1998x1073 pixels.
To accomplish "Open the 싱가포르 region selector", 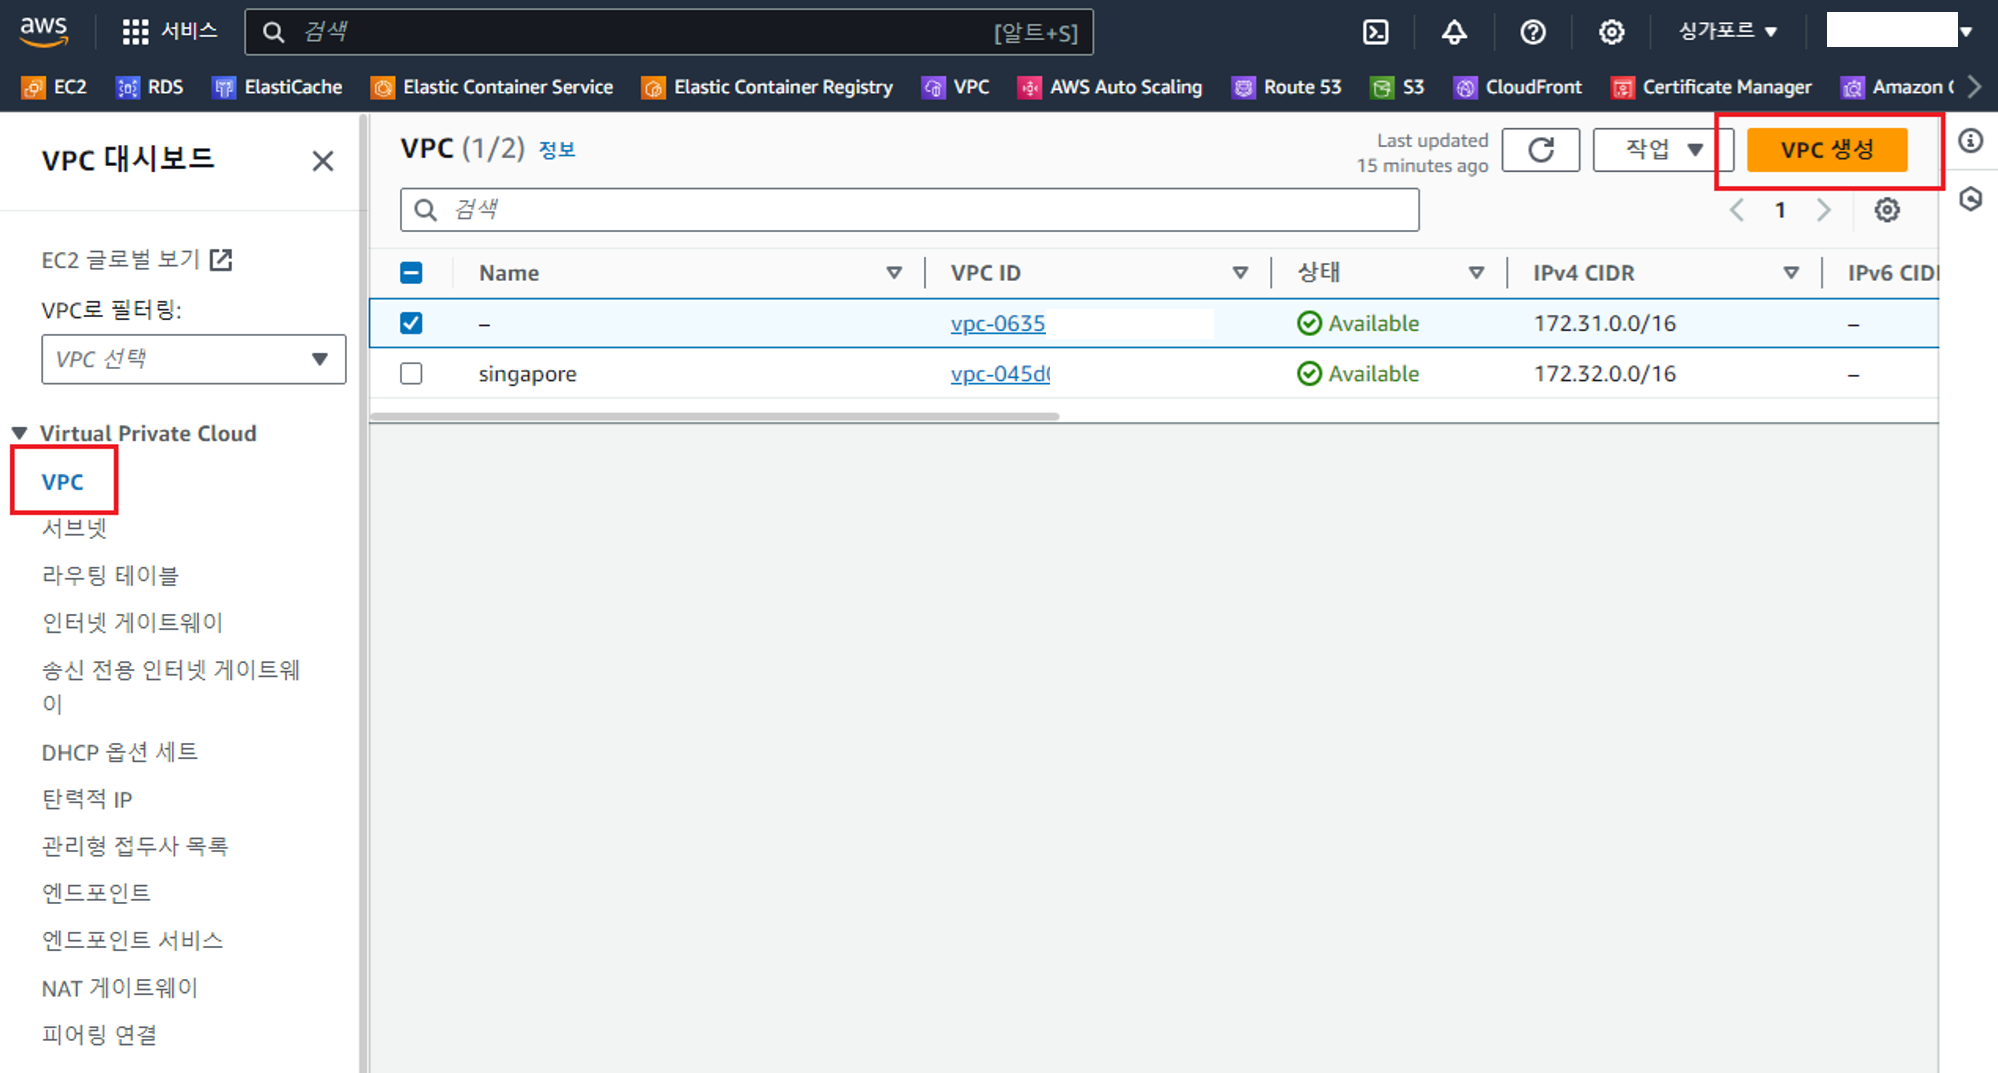I will click(1727, 32).
